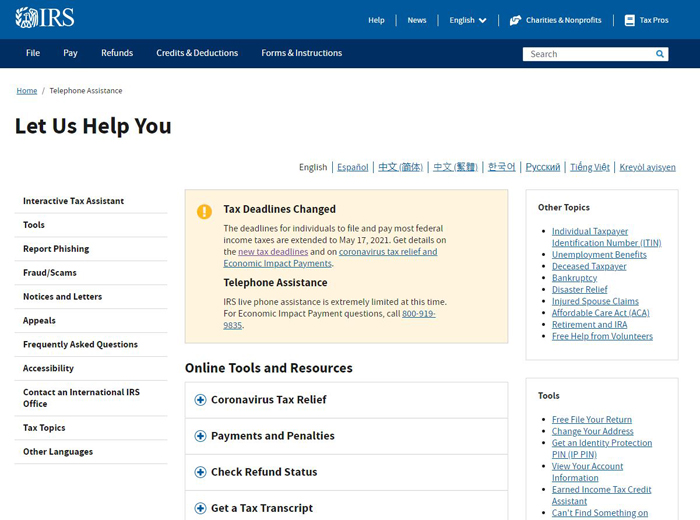Open View Your Account Information link

tap(588, 472)
